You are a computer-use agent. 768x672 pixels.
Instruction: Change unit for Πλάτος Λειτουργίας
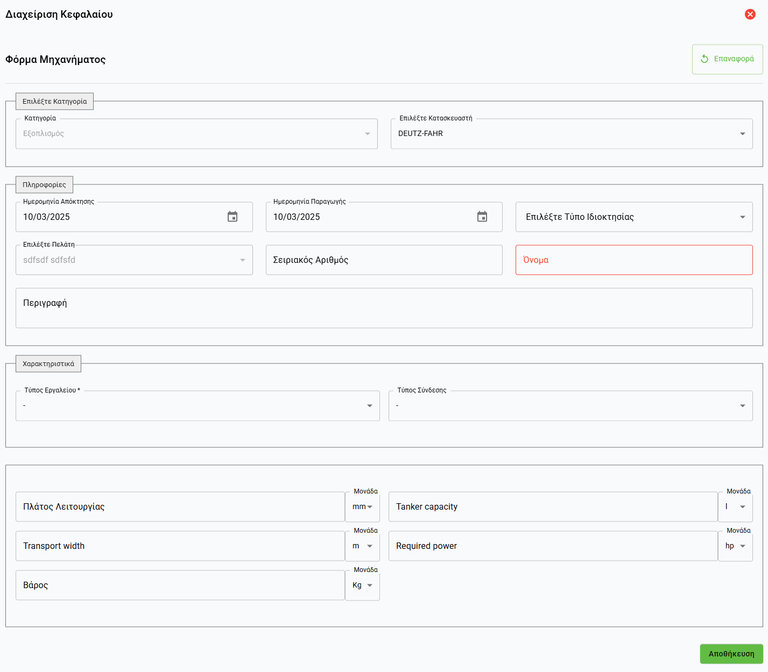click(362, 506)
